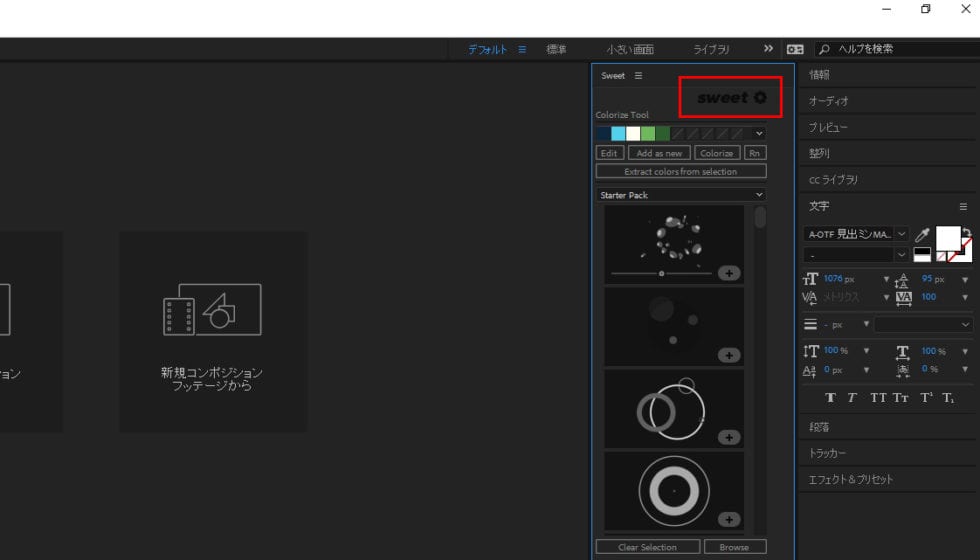Open tracking 100 dropdown arrow
Viewport: 980px width, 560px height.
[965, 298]
